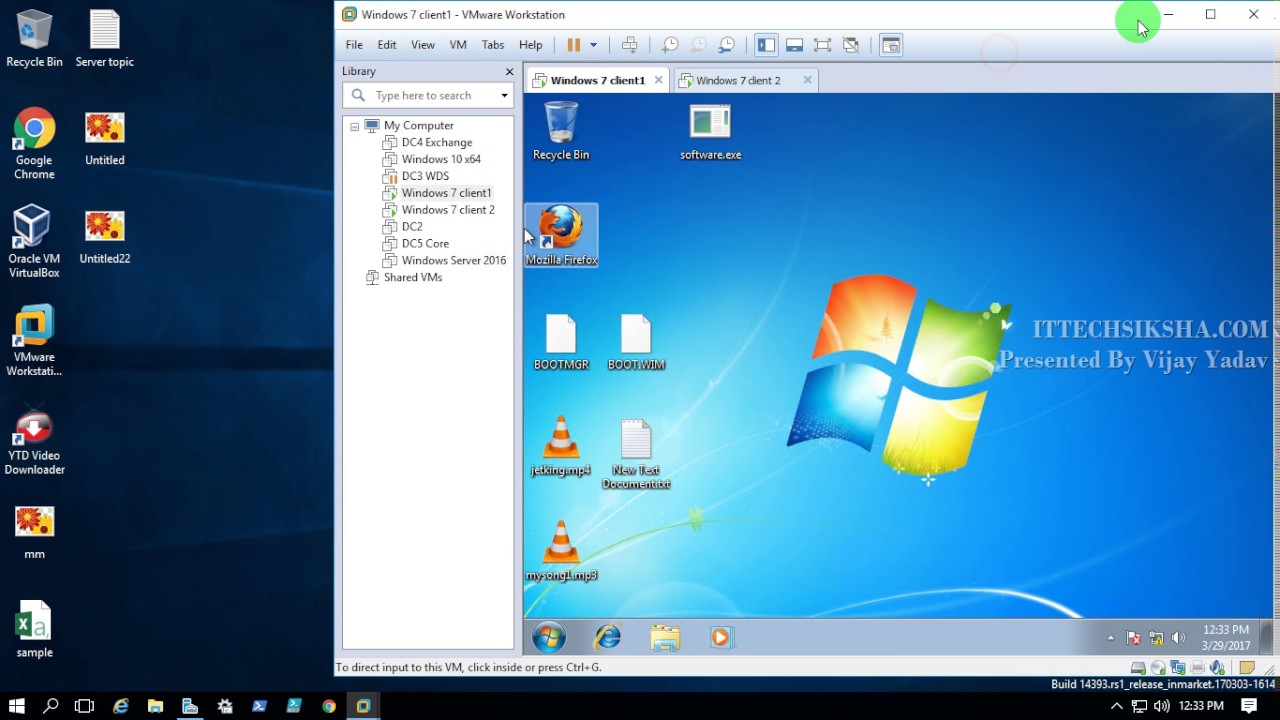Viewport: 1280px width, 720px height.
Task: Close the Windows 7 client1 tab
Action: (659, 80)
